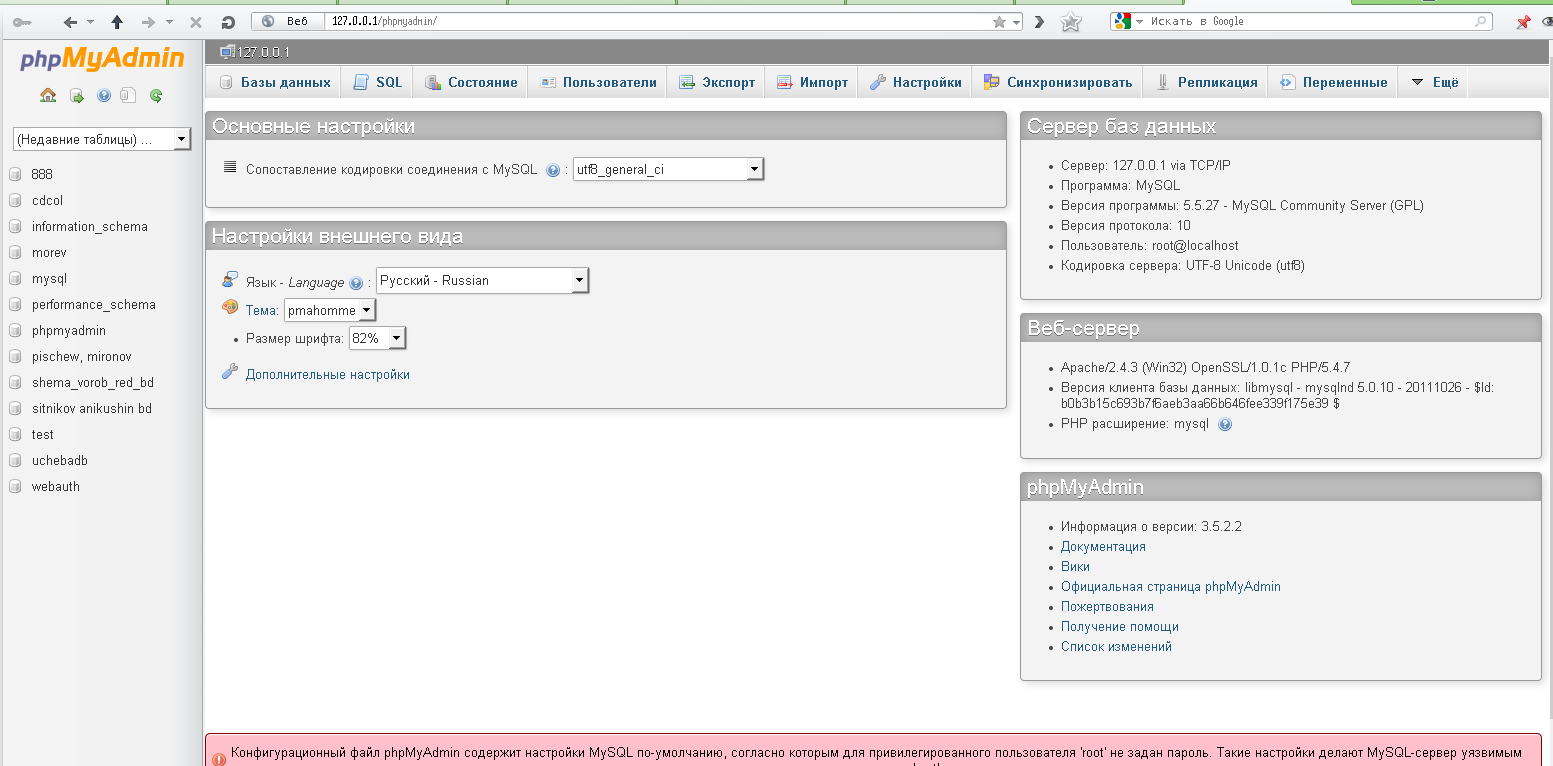Click the database icon beside webauth
The height and width of the screenshot is (766, 1553).
pos(15,486)
